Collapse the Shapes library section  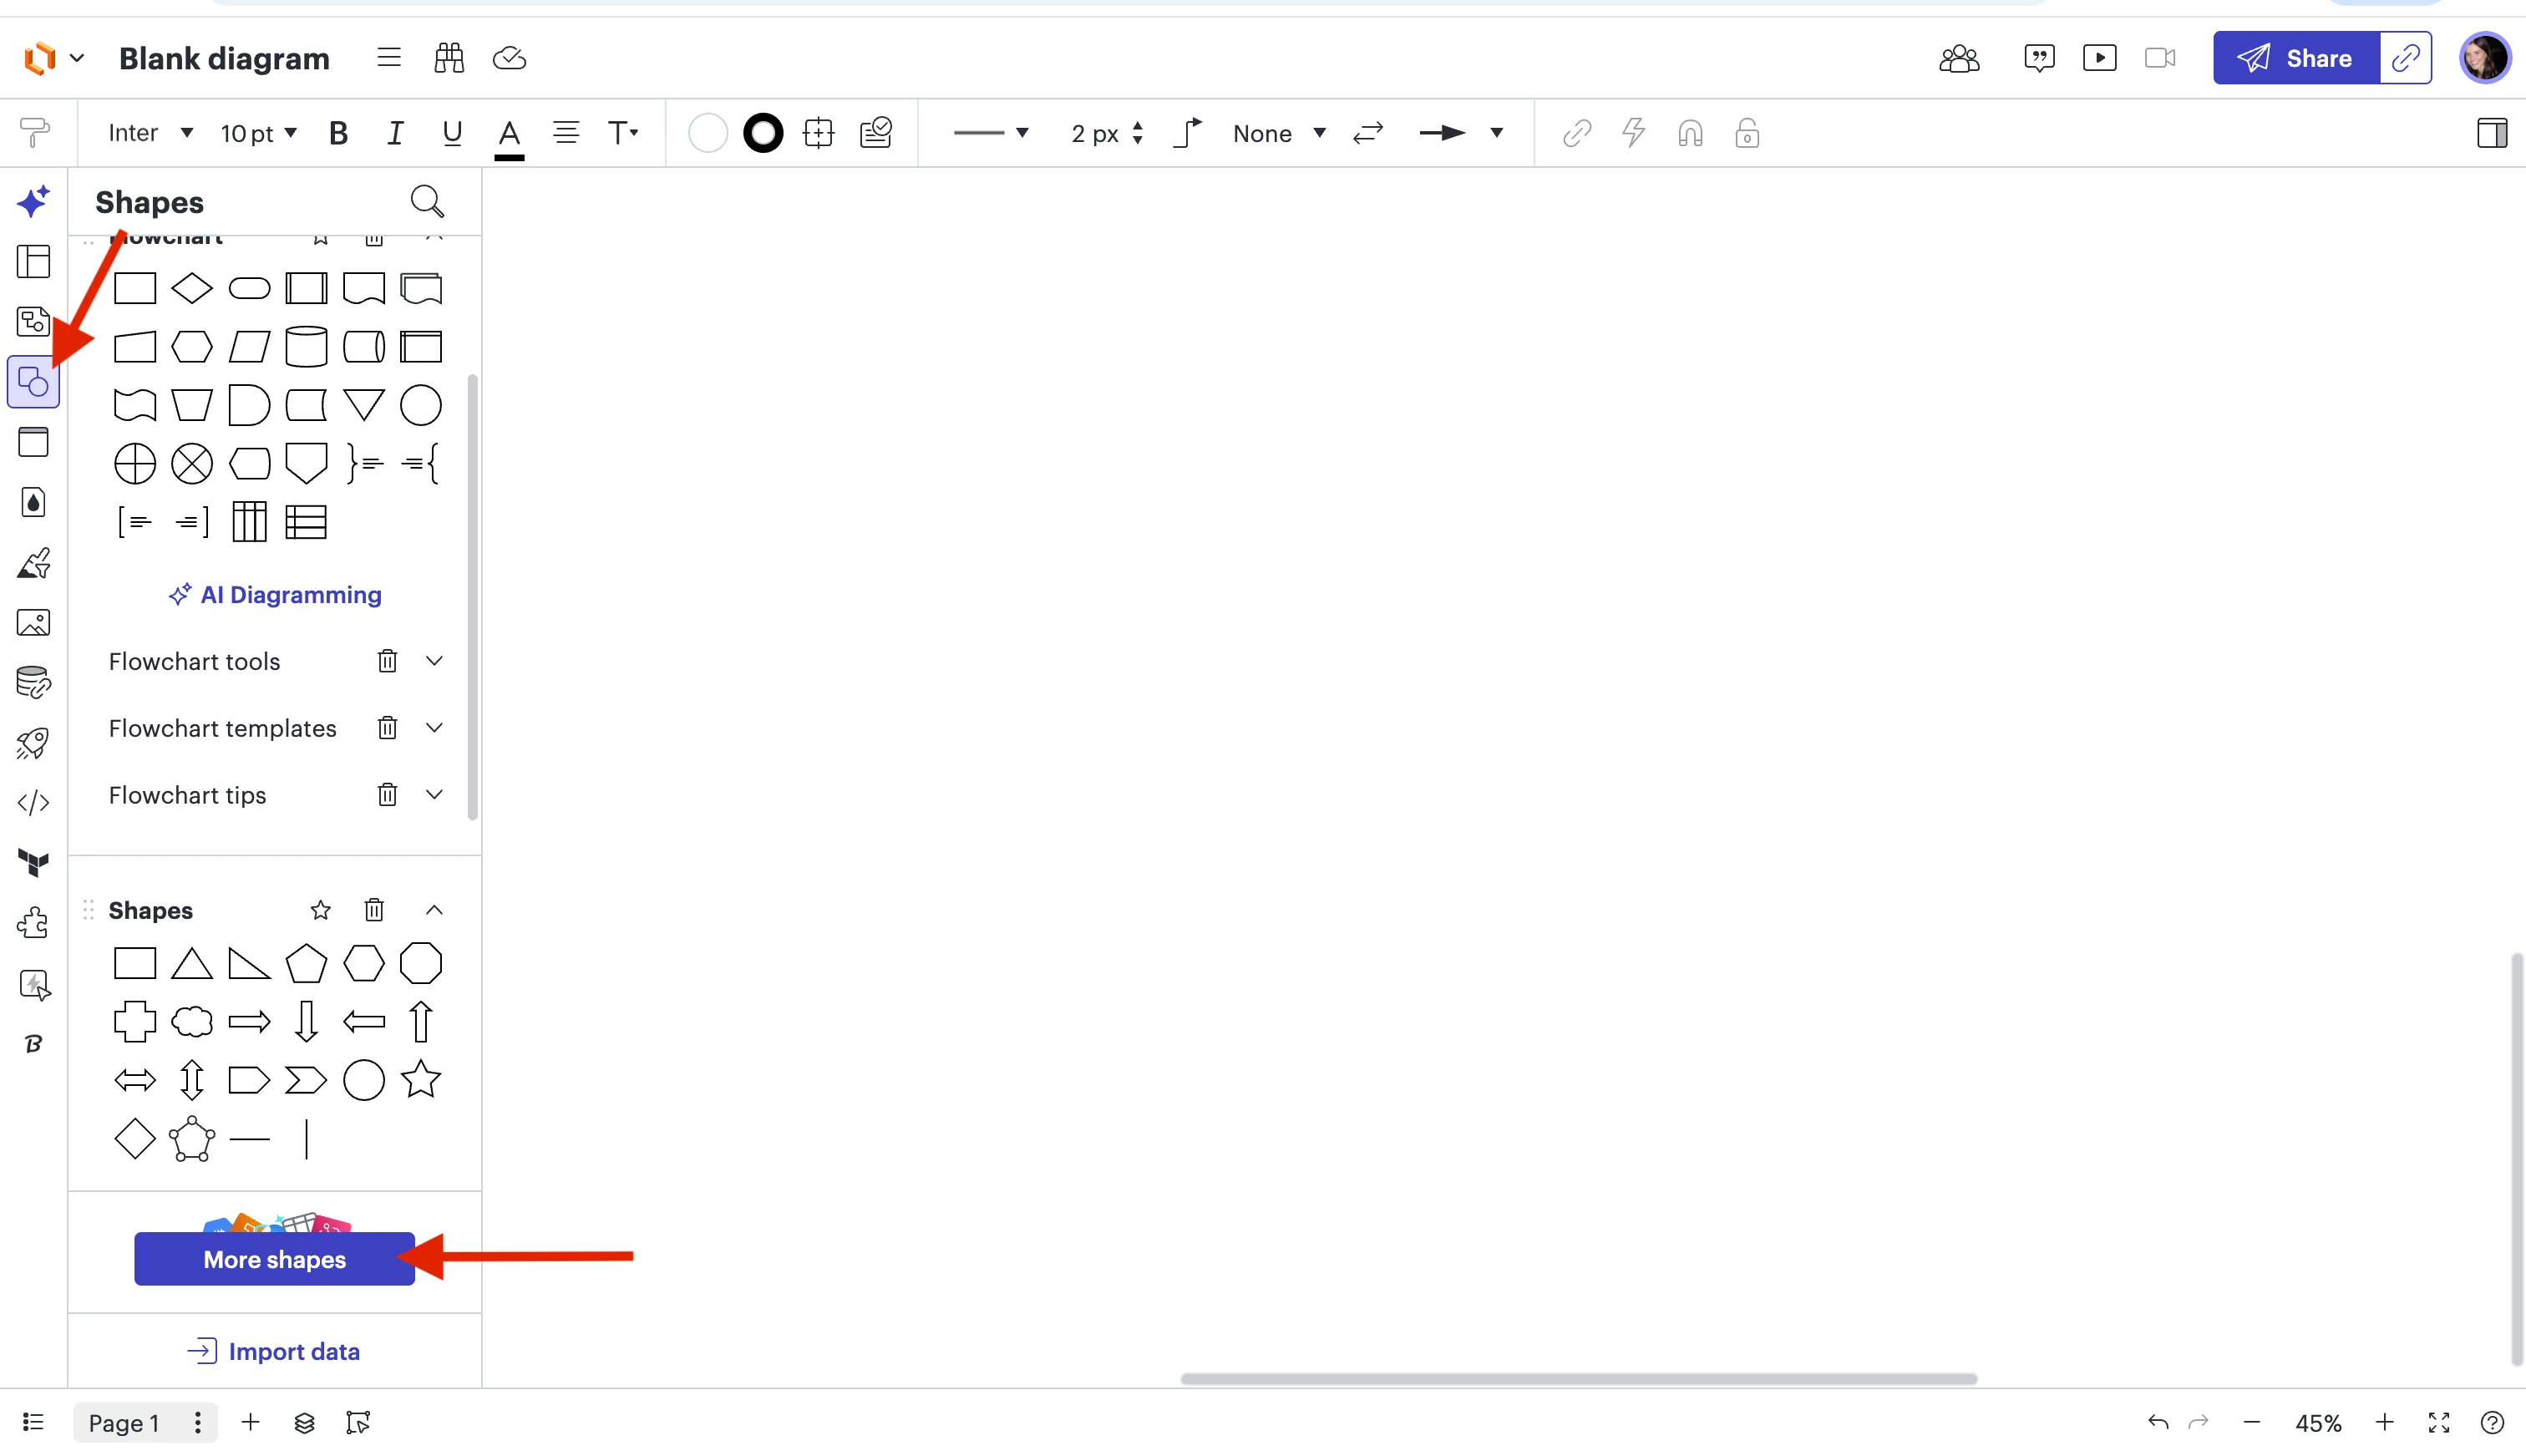[434, 910]
